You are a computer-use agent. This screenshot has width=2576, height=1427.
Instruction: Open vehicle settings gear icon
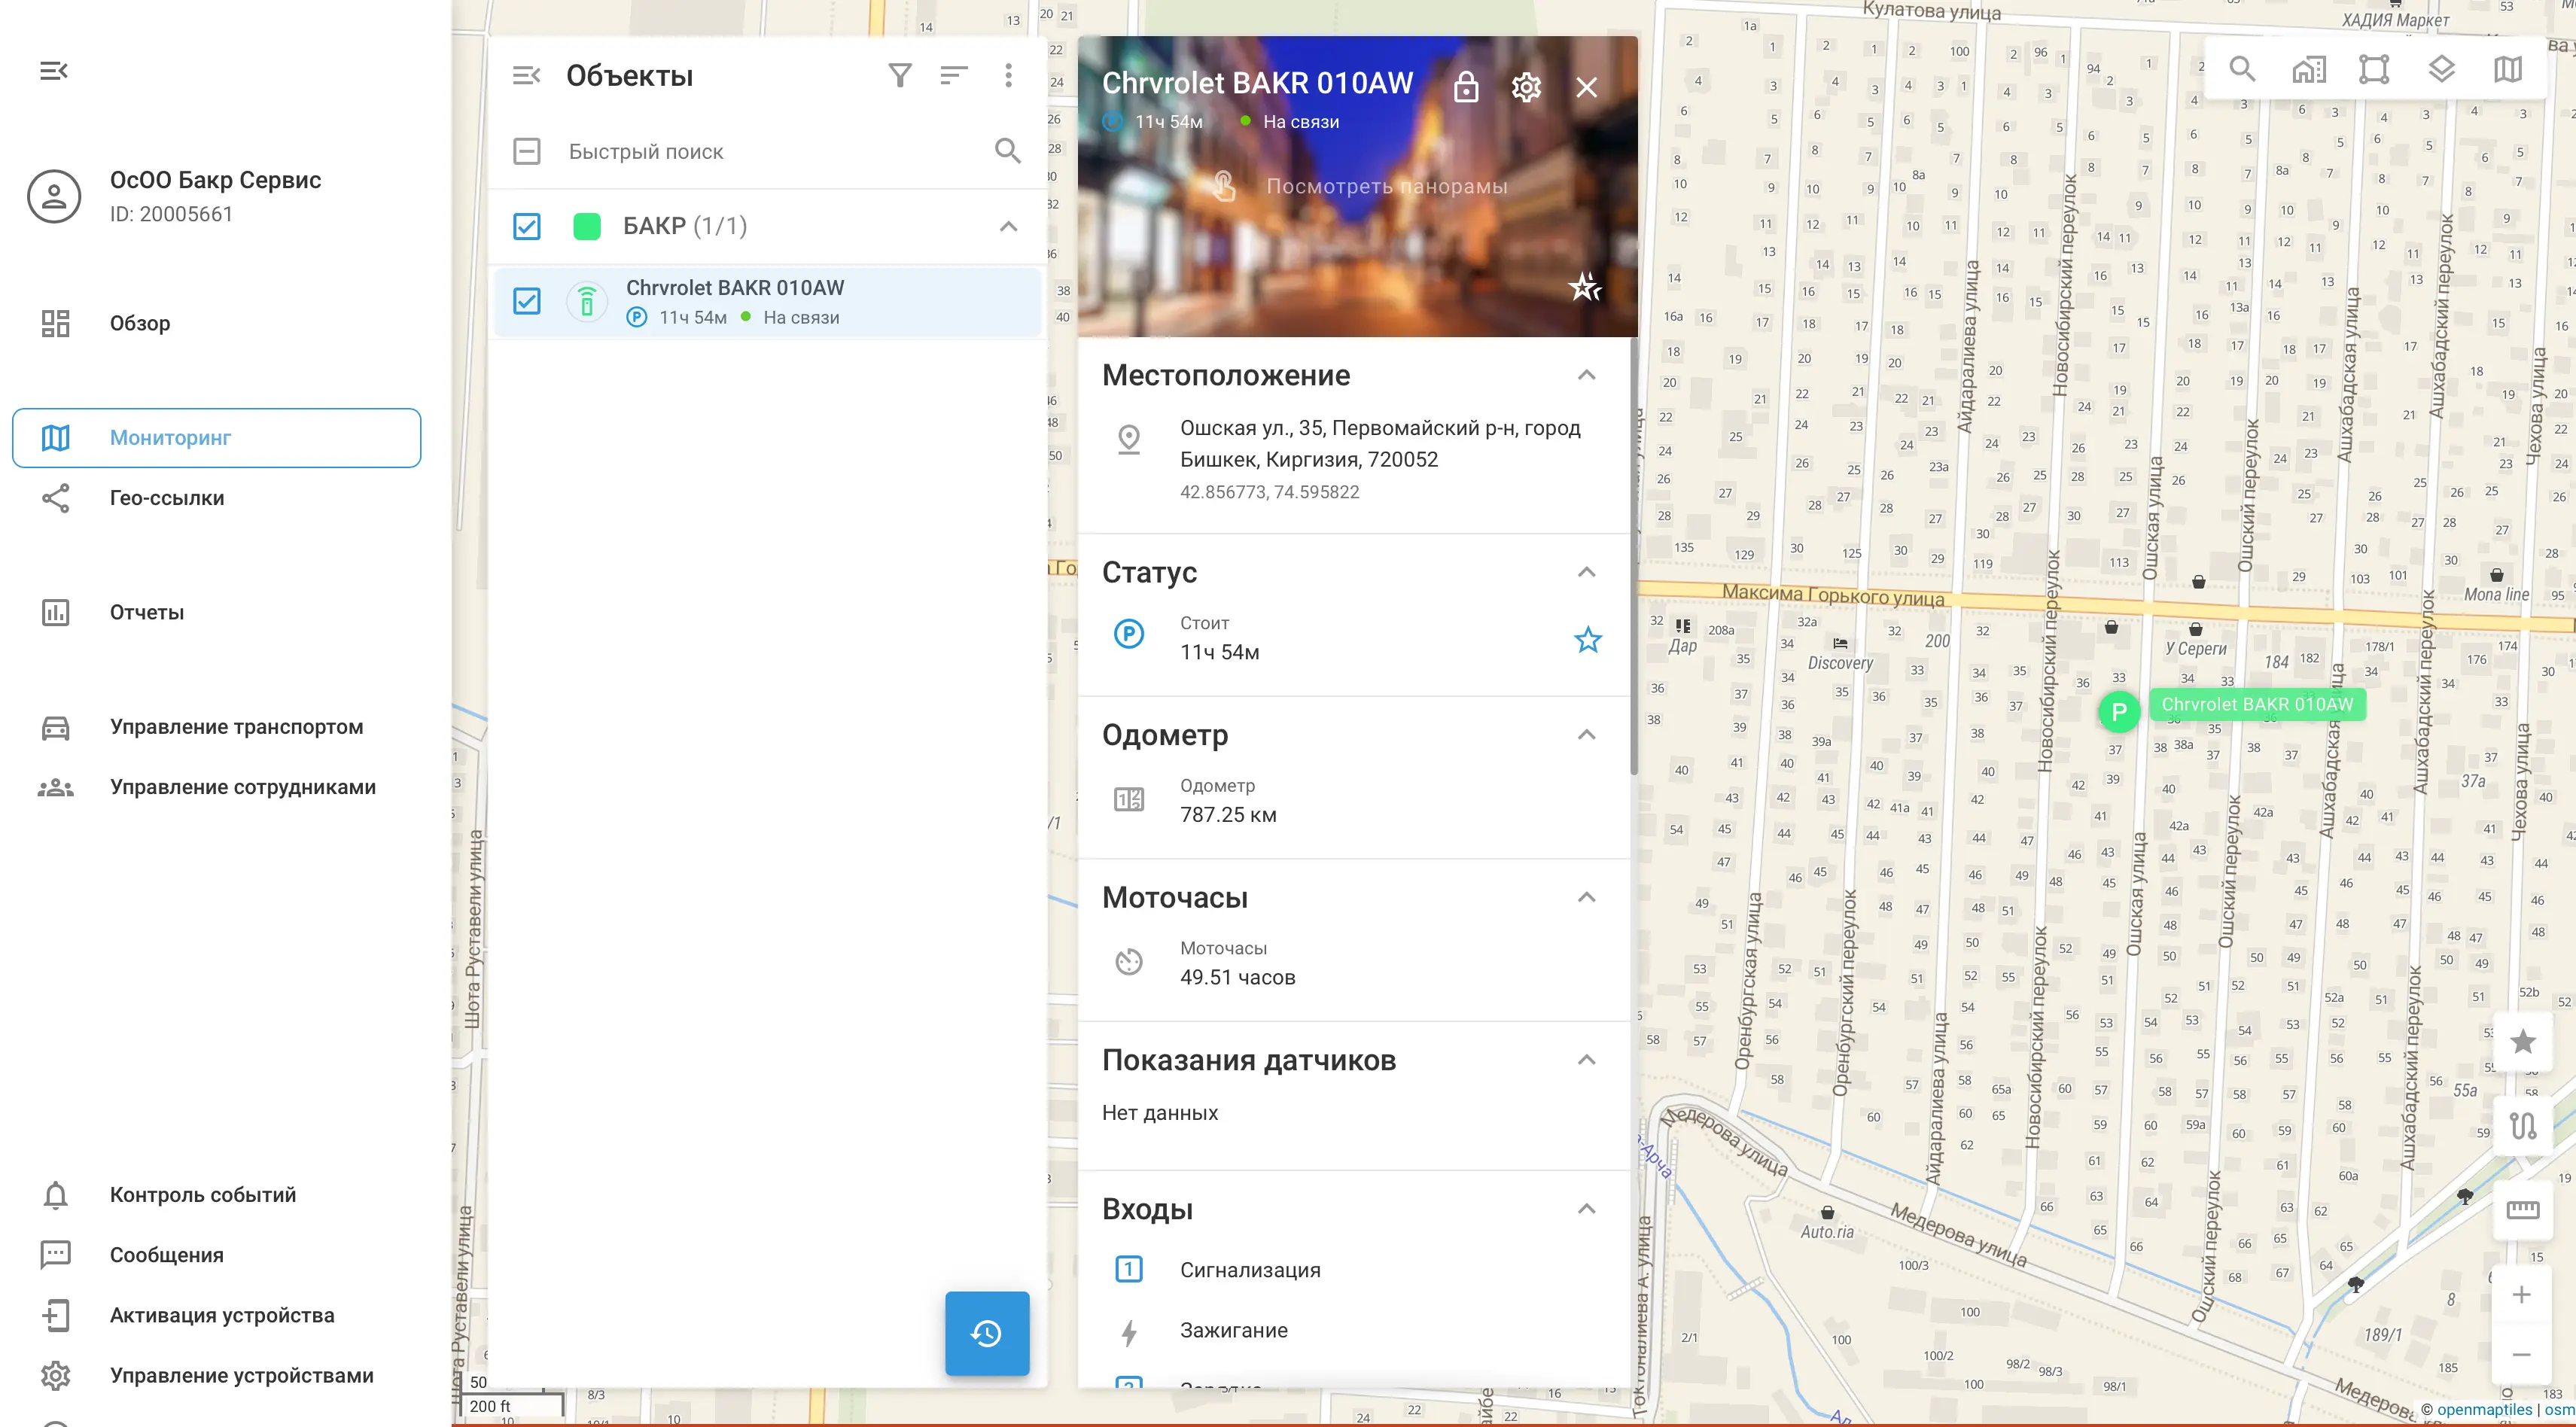pyautogui.click(x=1526, y=87)
